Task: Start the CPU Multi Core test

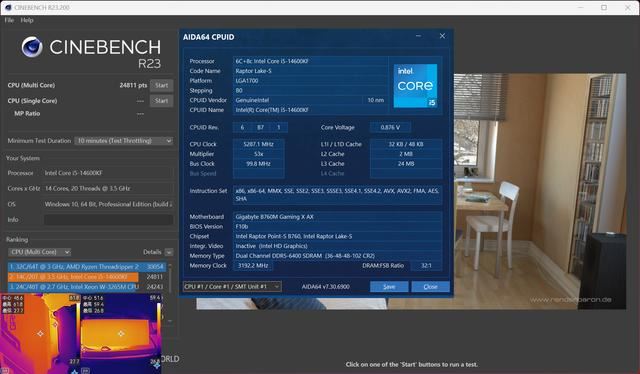Action: [x=161, y=85]
